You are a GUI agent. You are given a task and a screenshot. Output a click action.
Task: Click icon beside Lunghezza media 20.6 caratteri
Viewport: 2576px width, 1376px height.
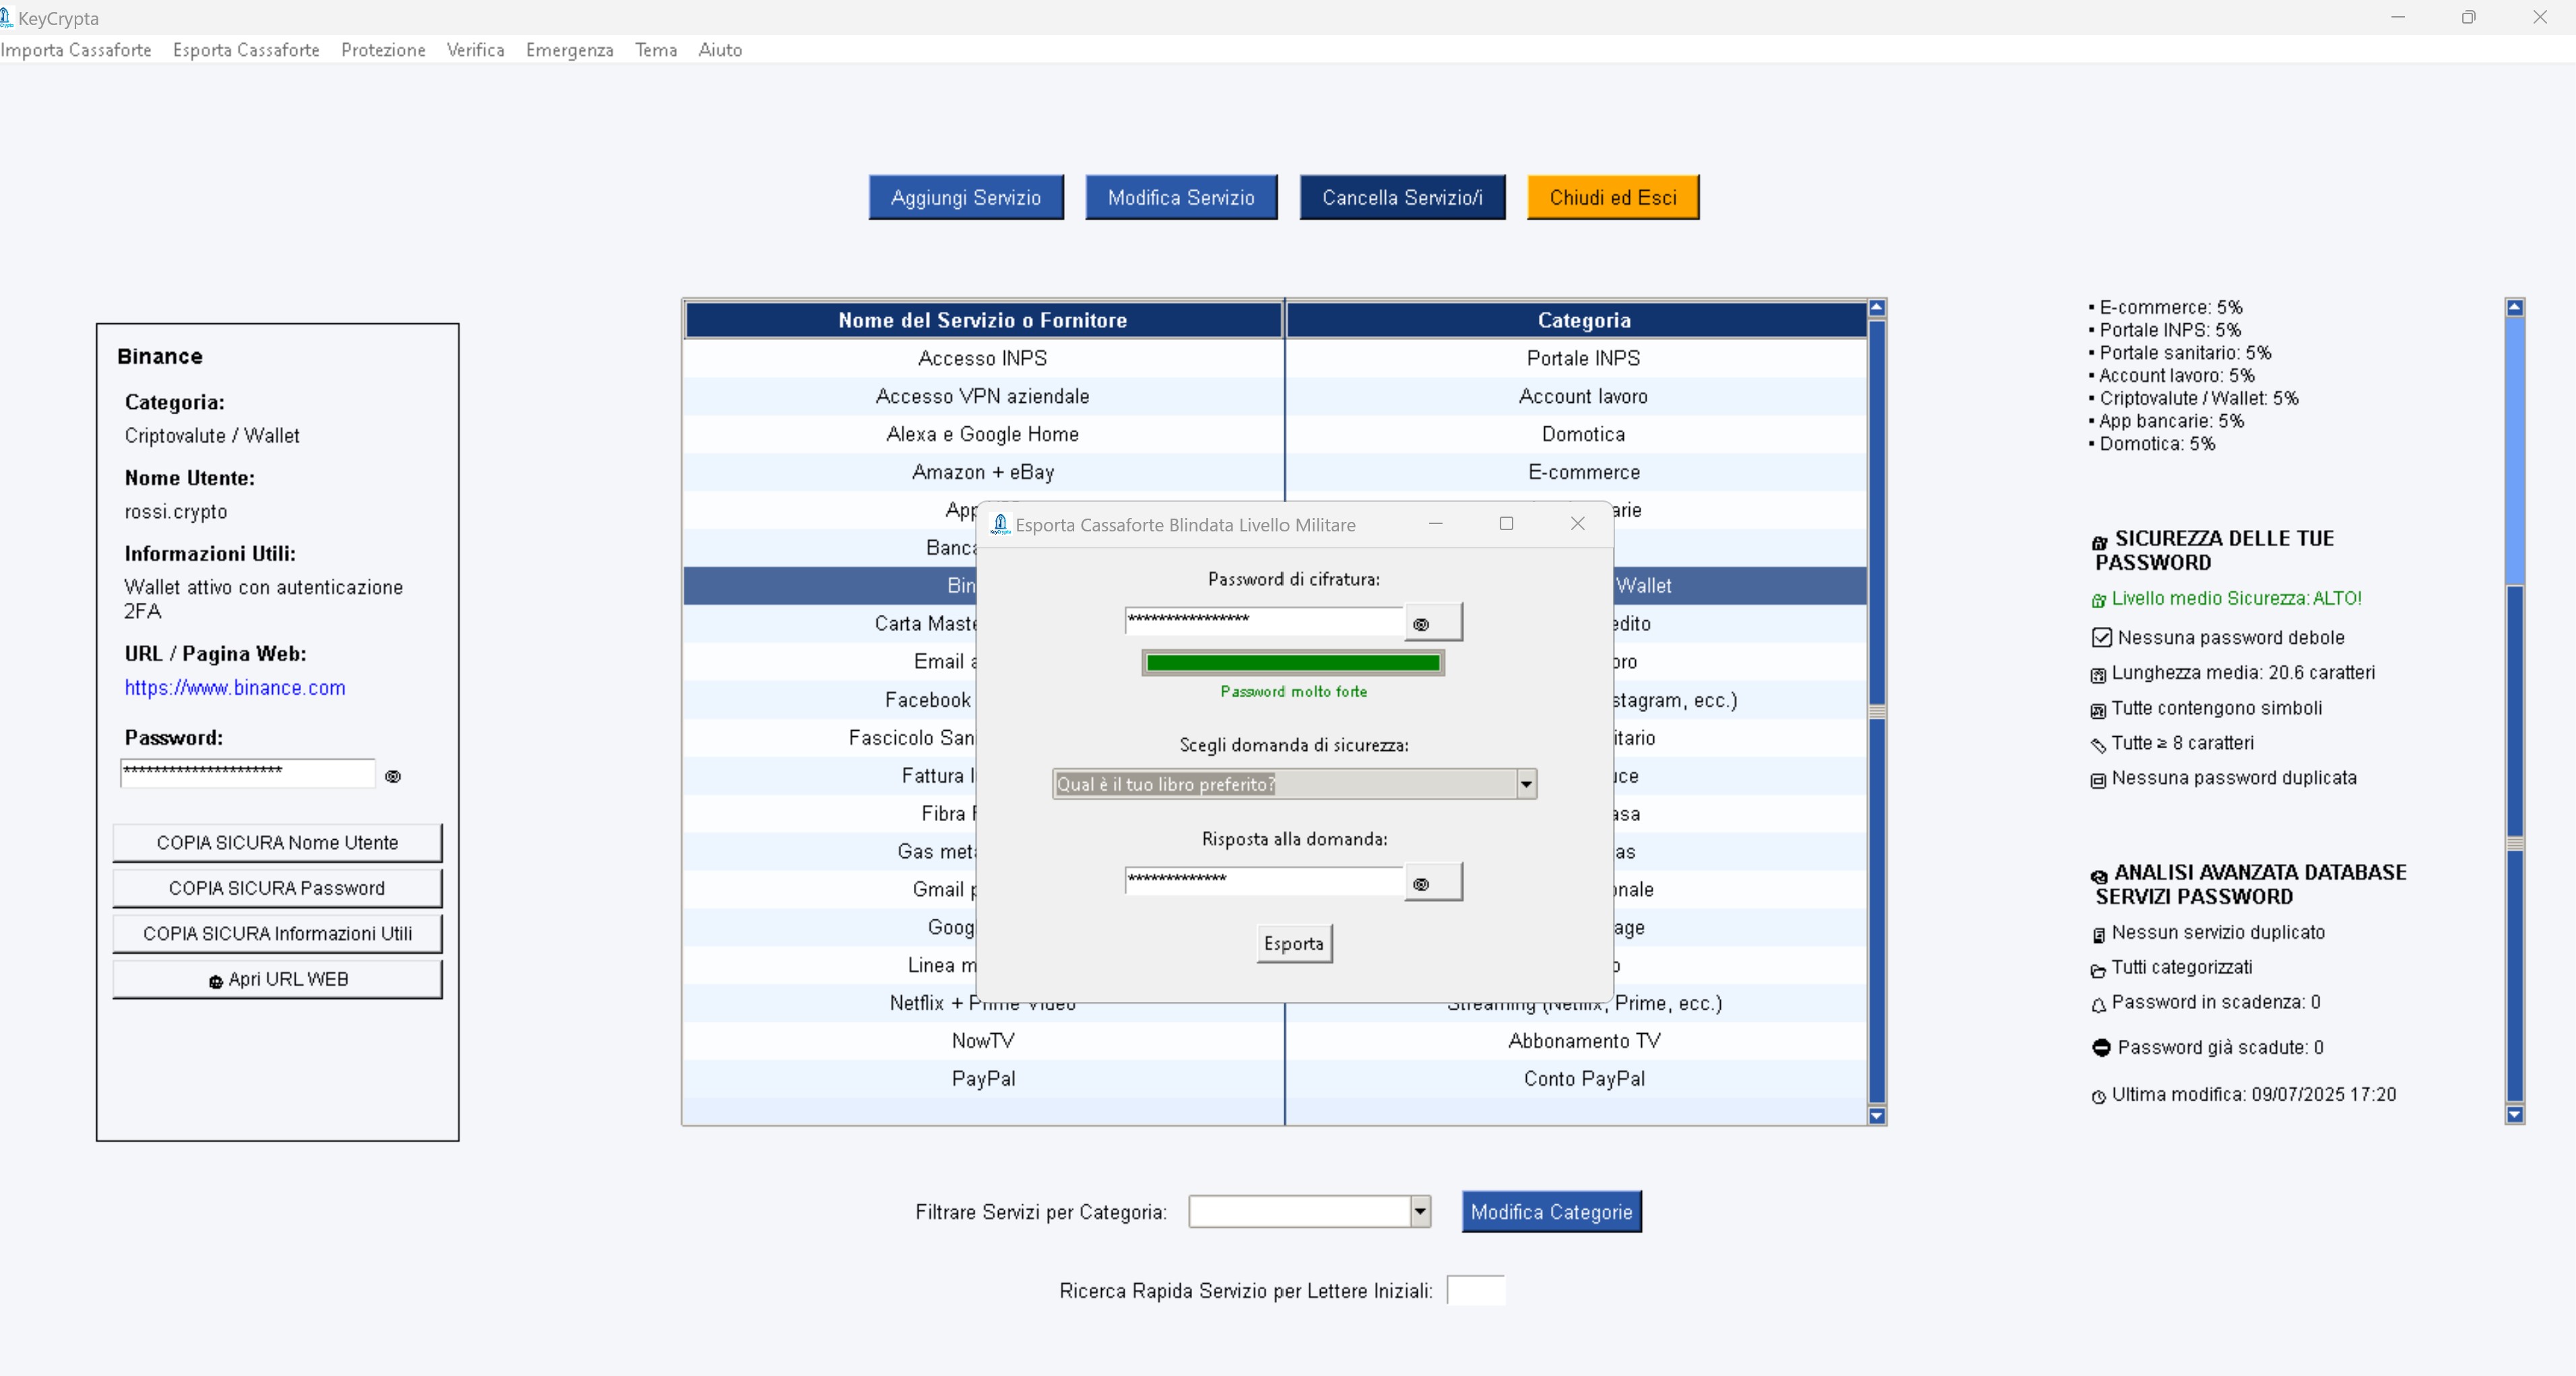(2098, 675)
